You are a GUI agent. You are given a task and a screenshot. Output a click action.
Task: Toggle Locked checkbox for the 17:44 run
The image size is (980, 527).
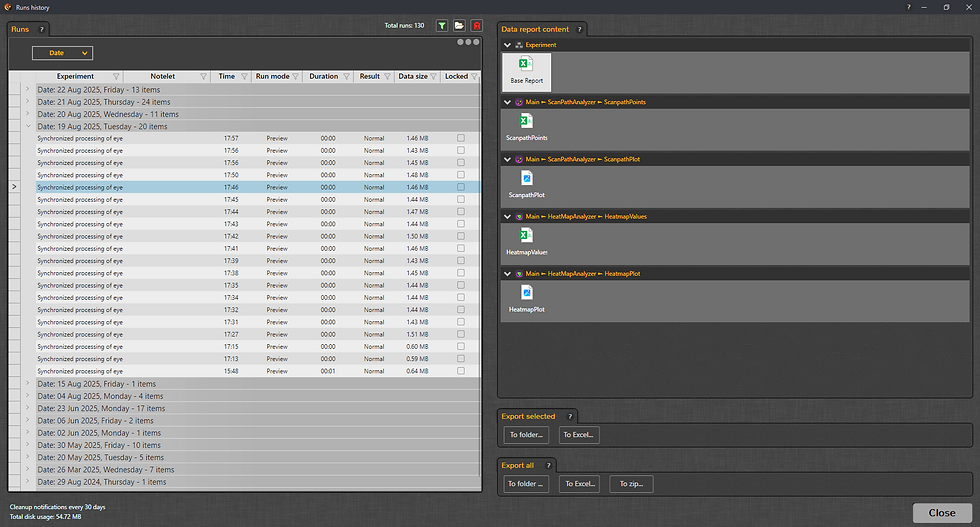tap(461, 211)
